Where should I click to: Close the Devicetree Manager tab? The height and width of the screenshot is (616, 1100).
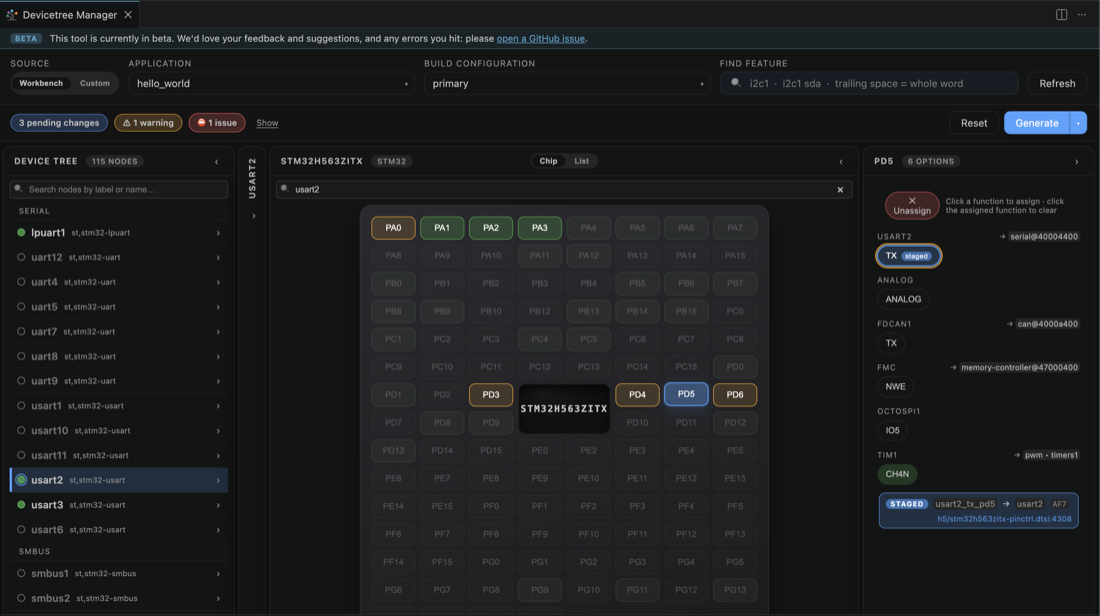tap(128, 15)
